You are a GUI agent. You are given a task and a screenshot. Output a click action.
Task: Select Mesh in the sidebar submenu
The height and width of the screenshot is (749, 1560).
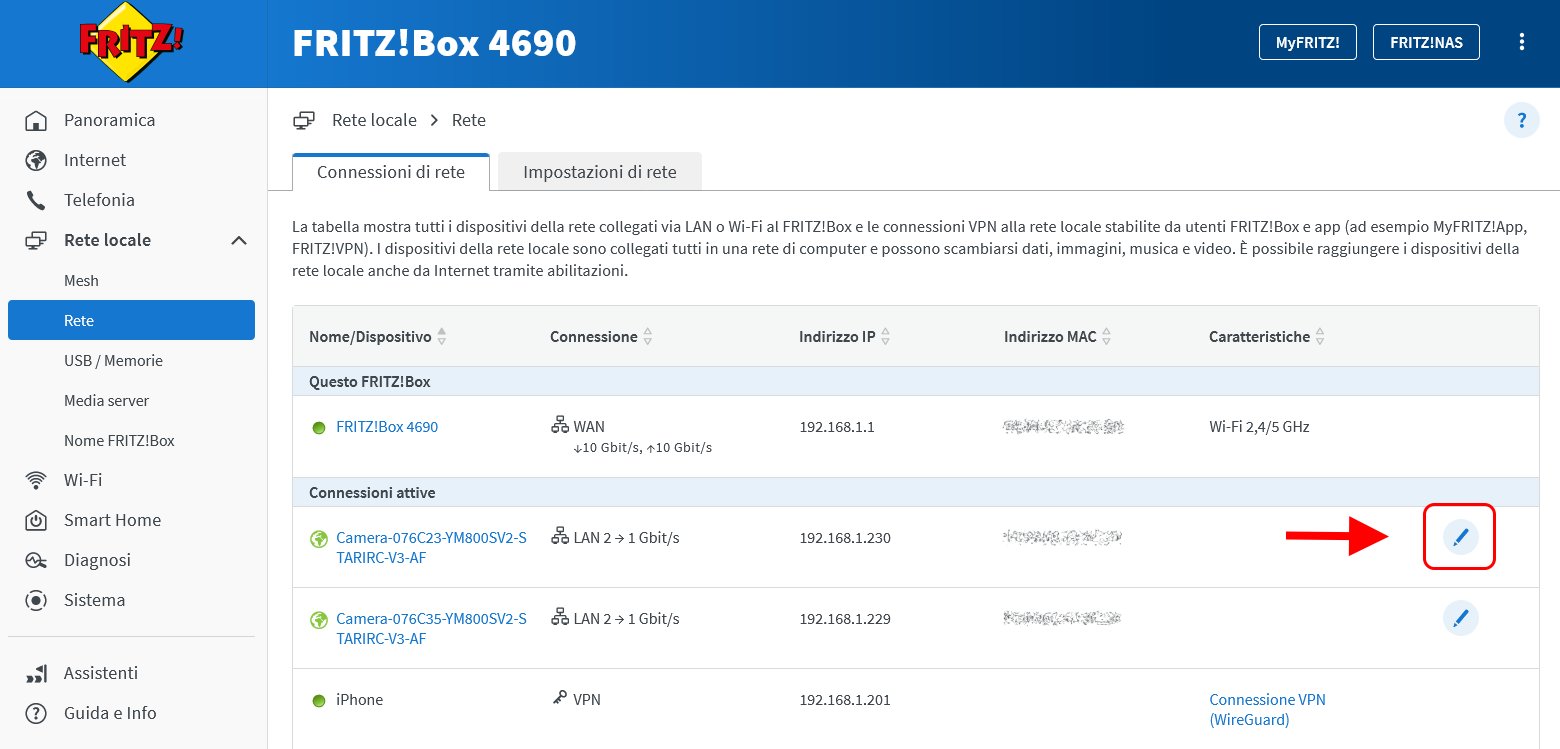pos(81,281)
